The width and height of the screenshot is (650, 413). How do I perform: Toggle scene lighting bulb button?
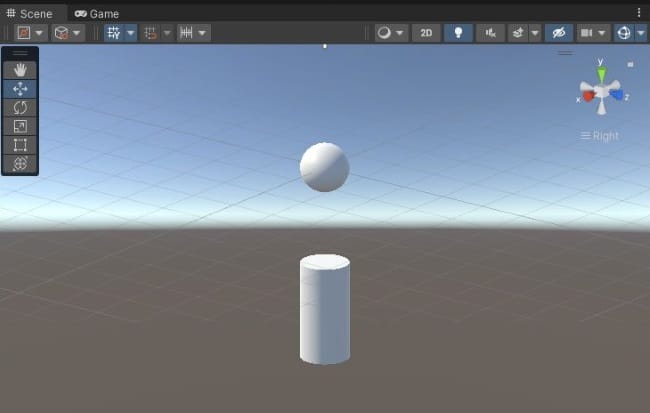(x=458, y=33)
